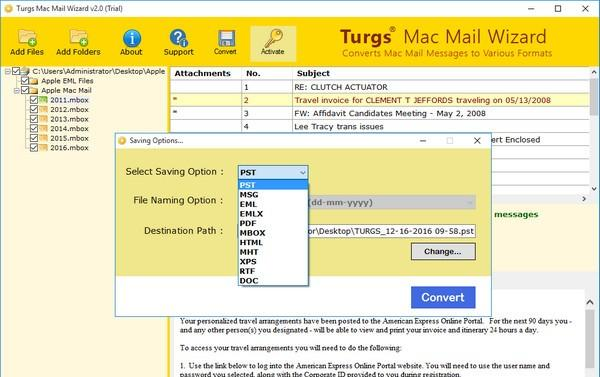Choose DOC from the saving list
600x377 pixels.
click(273, 281)
